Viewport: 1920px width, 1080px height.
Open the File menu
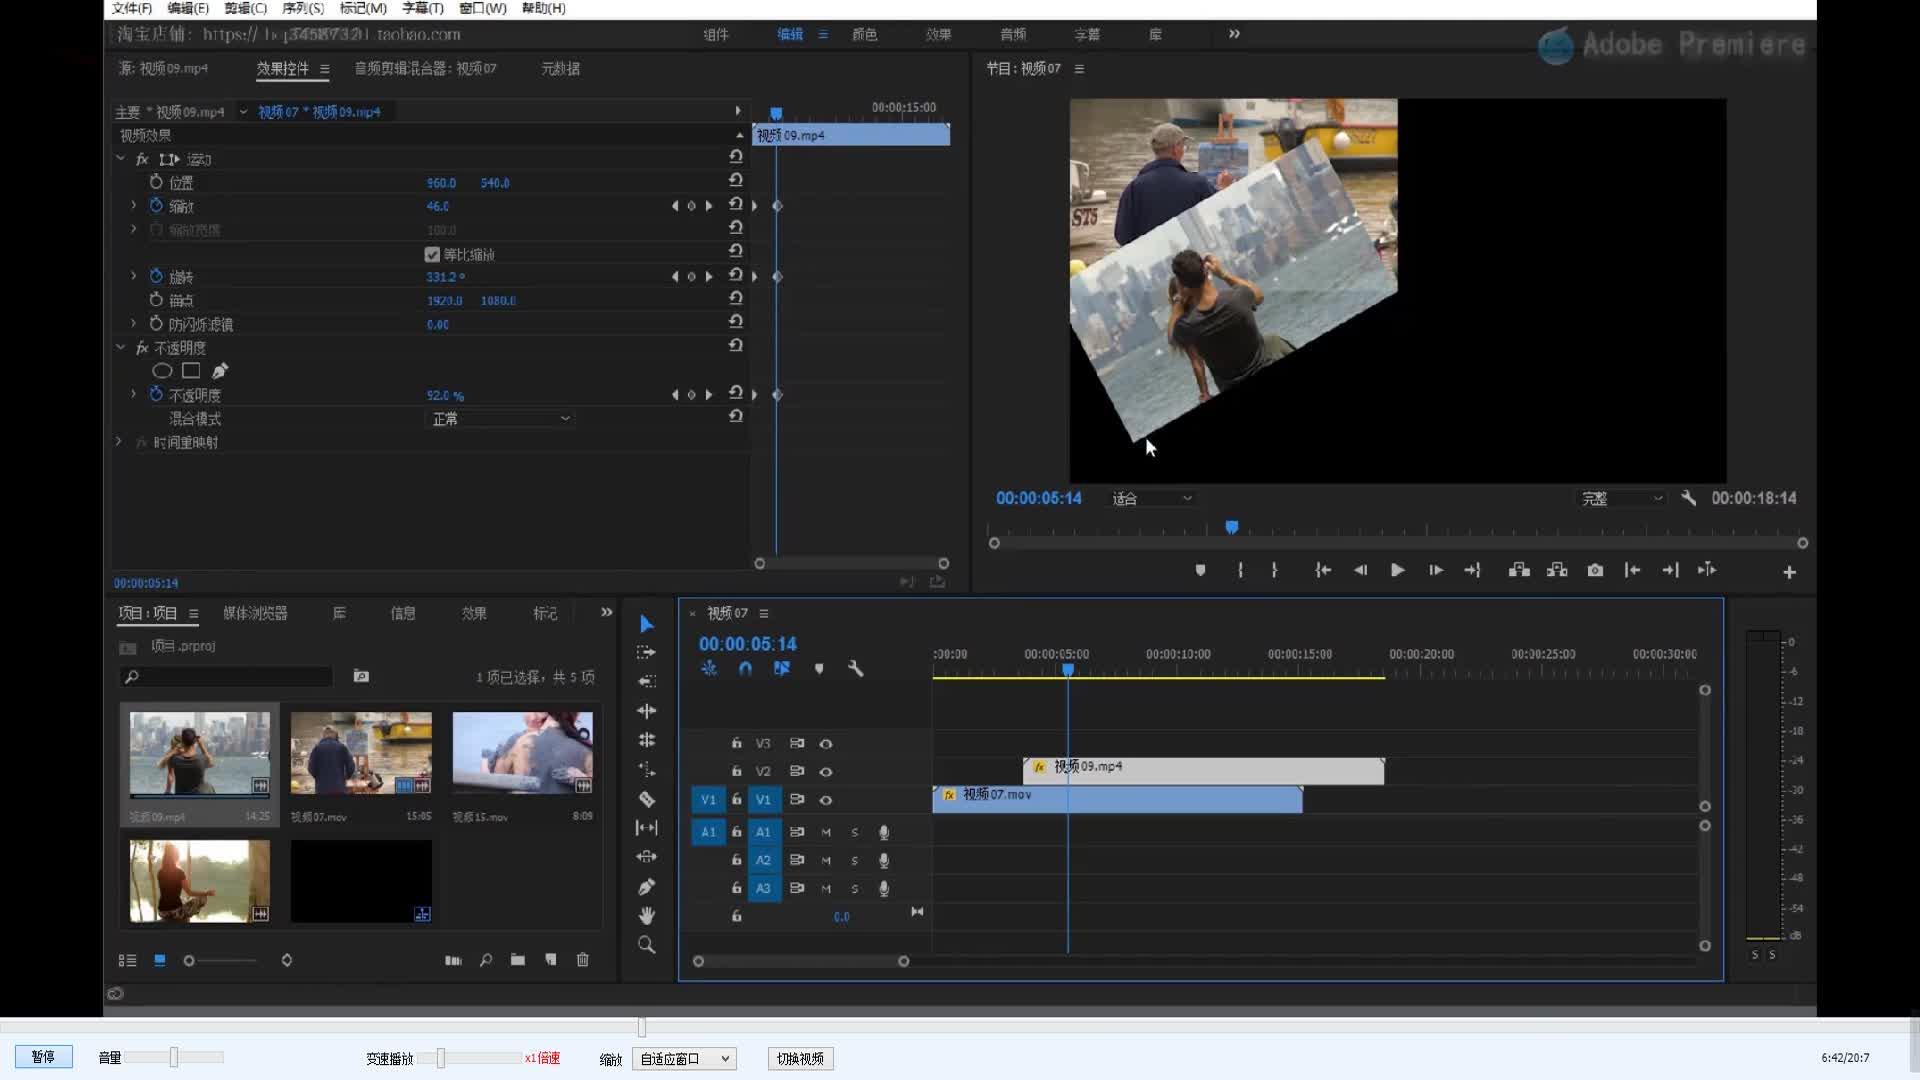coord(132,8)
